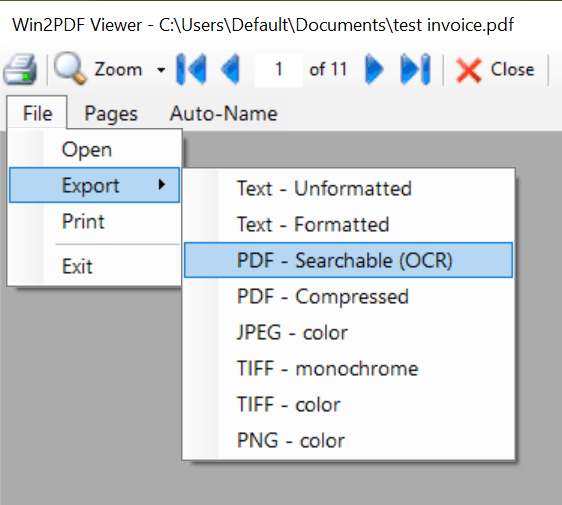Select PDF - Compressed export
This screenshot has height=505, width=562.
click(x=348, y=296)
